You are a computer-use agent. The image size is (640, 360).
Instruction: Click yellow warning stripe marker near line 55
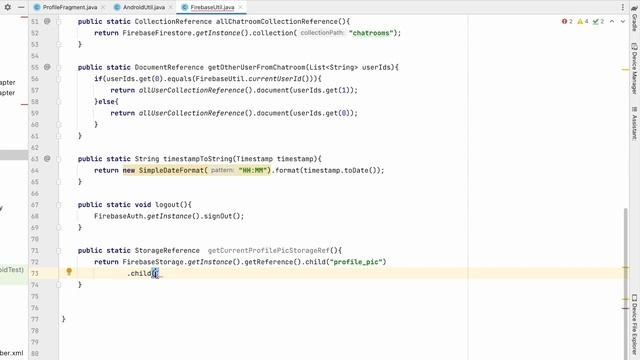pos(625,70)
